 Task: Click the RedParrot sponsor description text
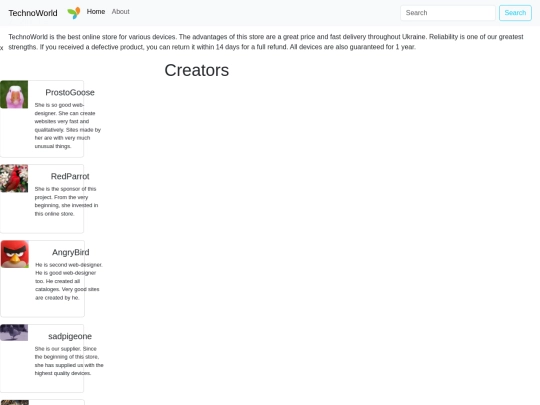coord(66,201)
